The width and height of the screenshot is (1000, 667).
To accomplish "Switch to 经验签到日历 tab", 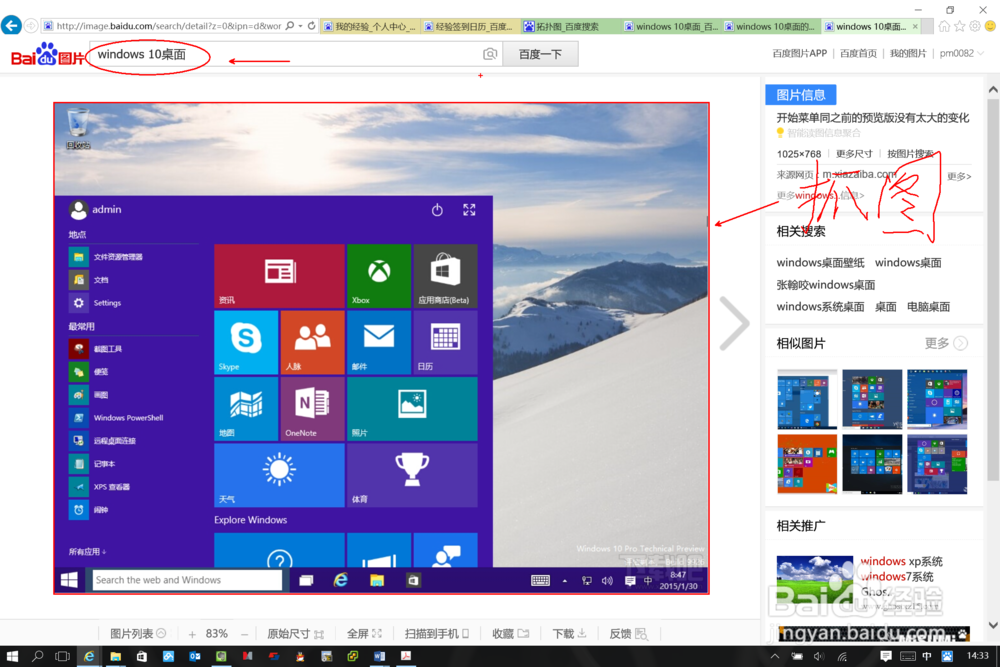I will tap(469, 26).
